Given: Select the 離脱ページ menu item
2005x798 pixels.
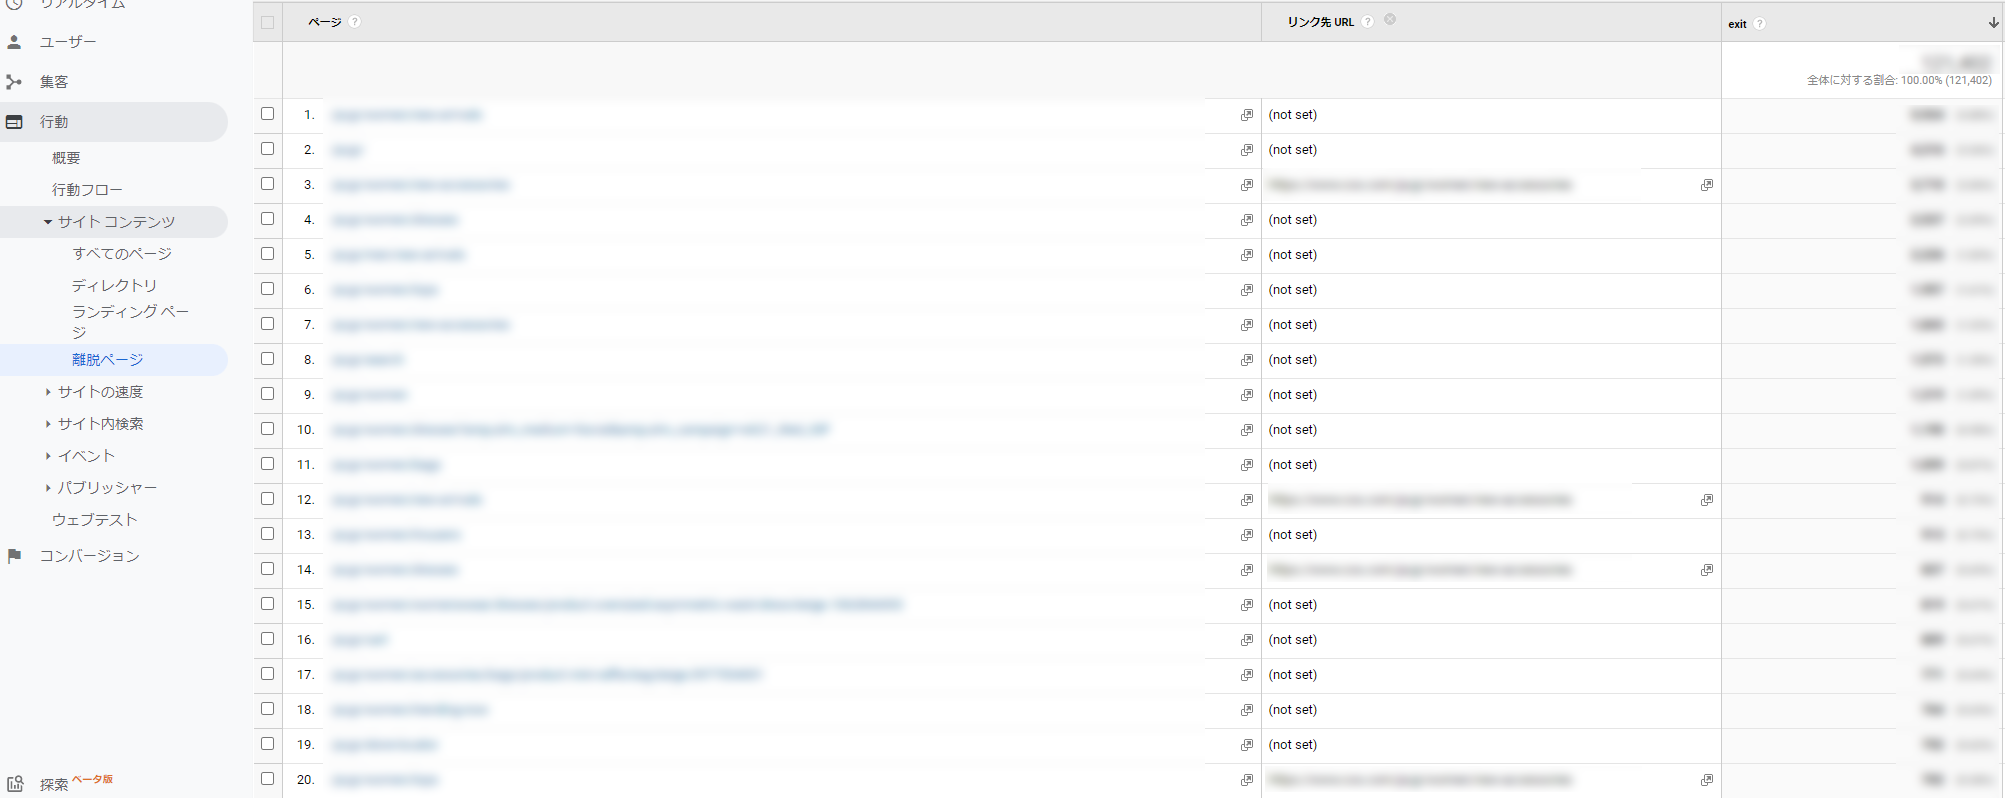Looking at the screenshot, I should pyautogui.click(x=108, y=360).
